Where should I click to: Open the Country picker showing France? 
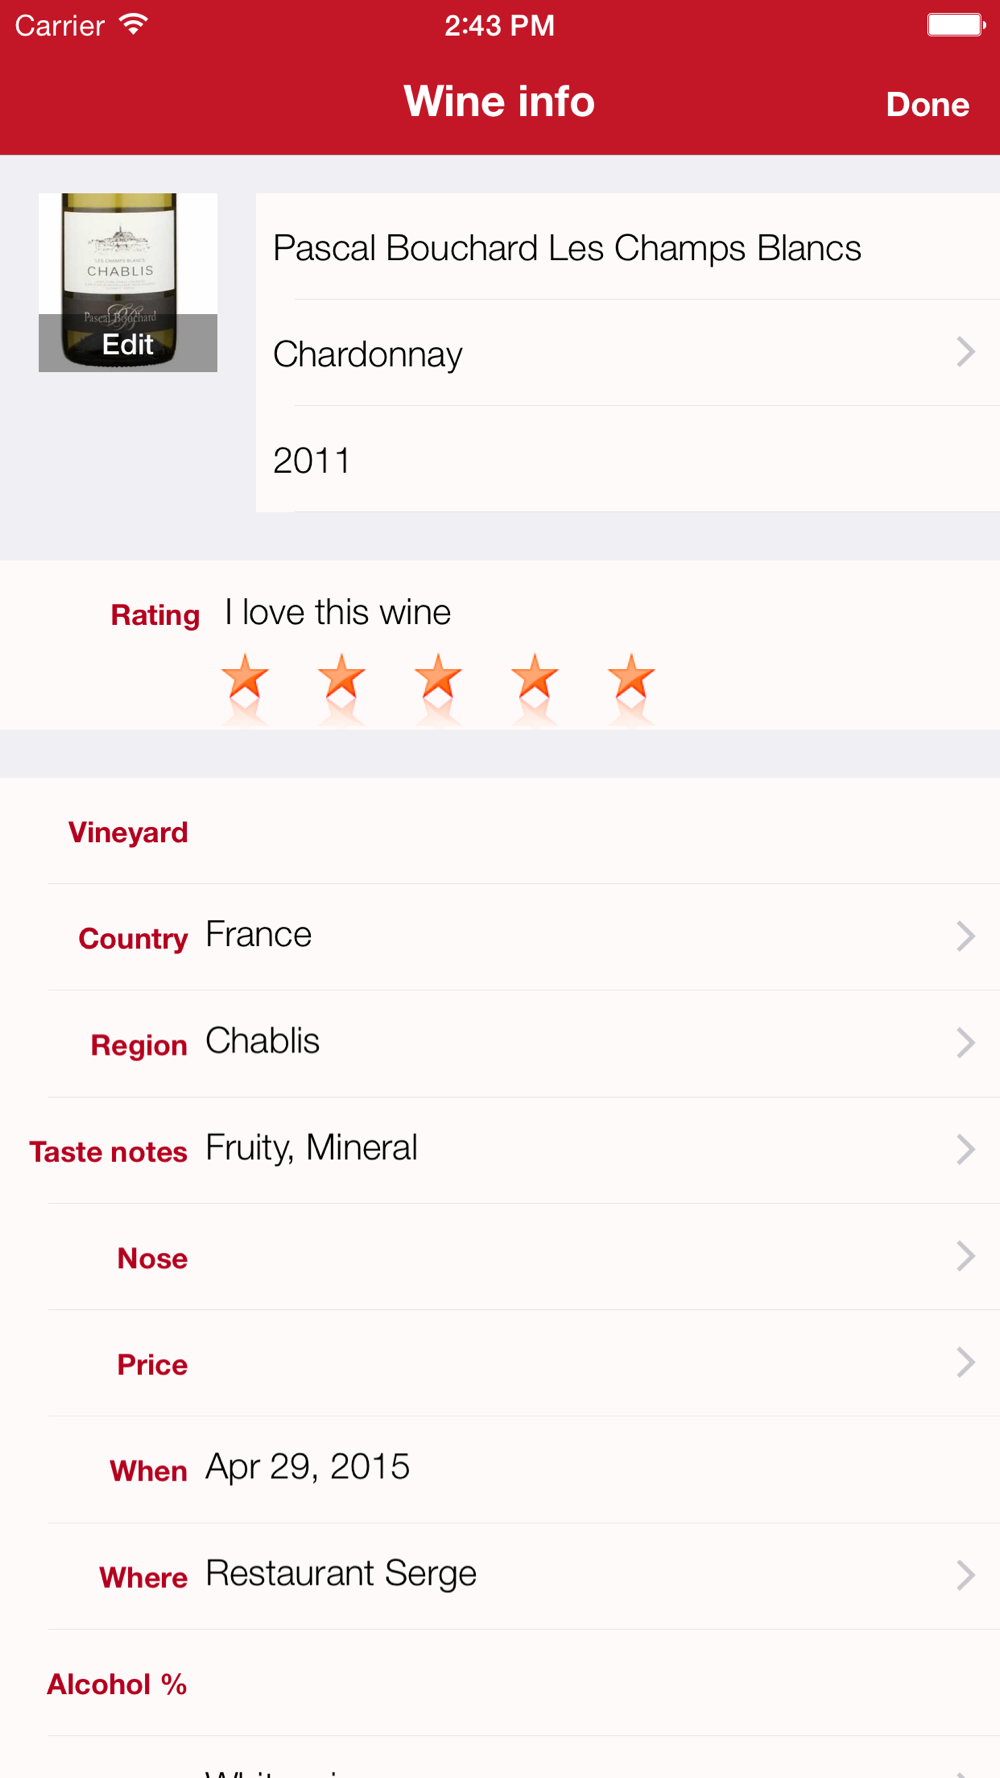964,936
